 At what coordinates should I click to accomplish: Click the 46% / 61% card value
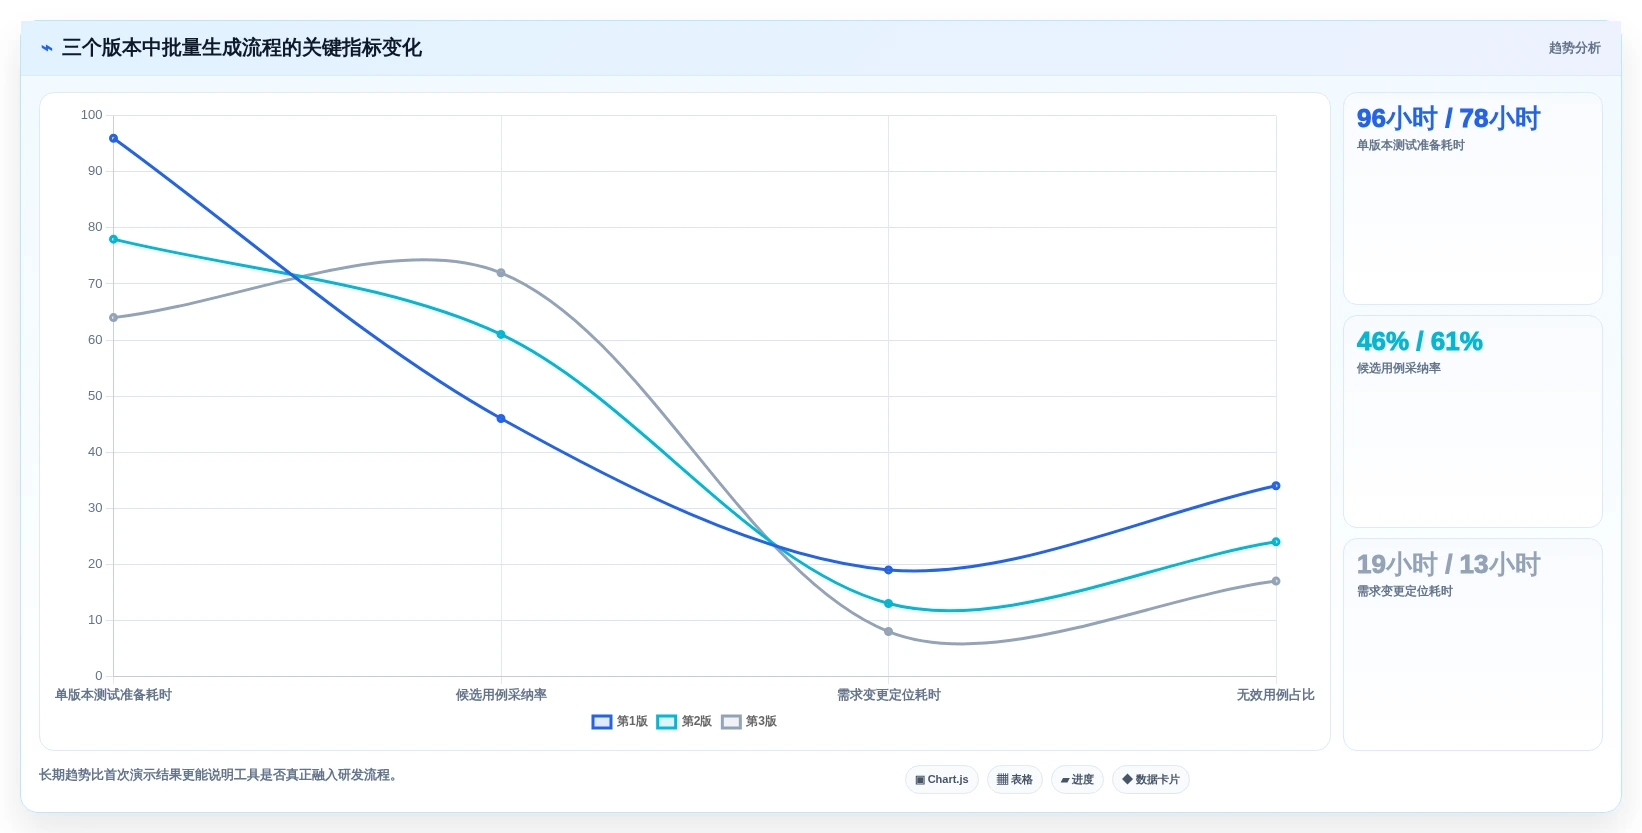1419,342
